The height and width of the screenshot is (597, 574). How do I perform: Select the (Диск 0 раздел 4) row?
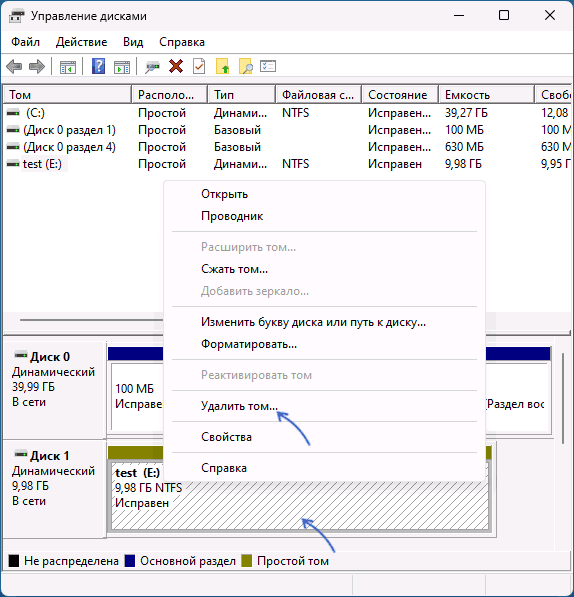[287, 147]
